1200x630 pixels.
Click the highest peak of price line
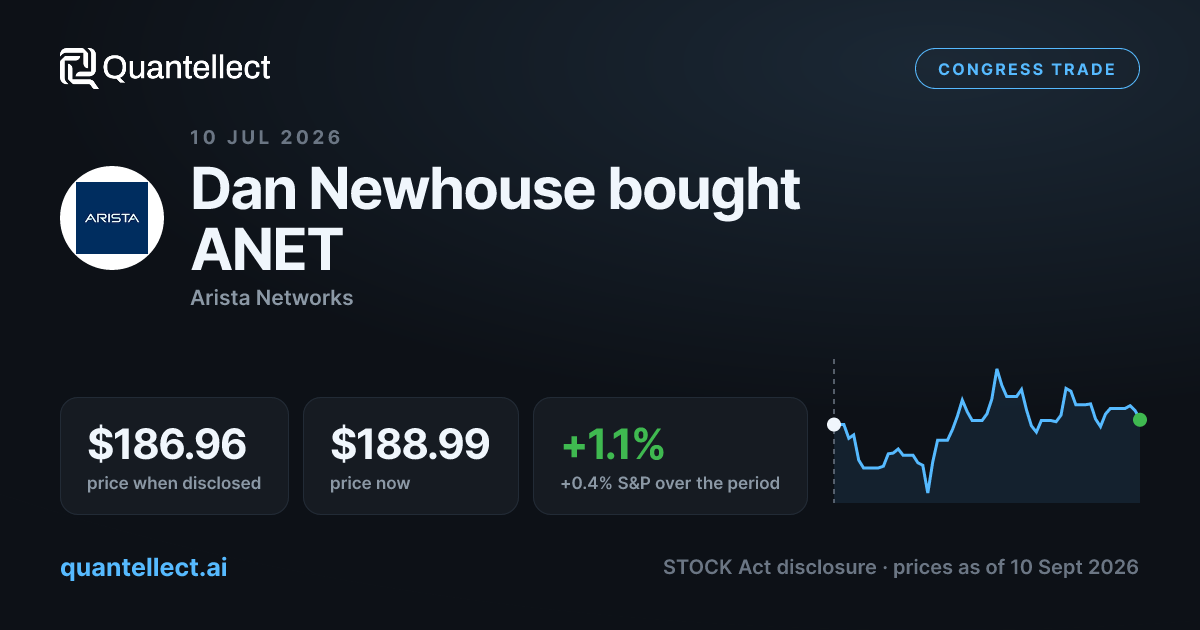click(997, 370)
